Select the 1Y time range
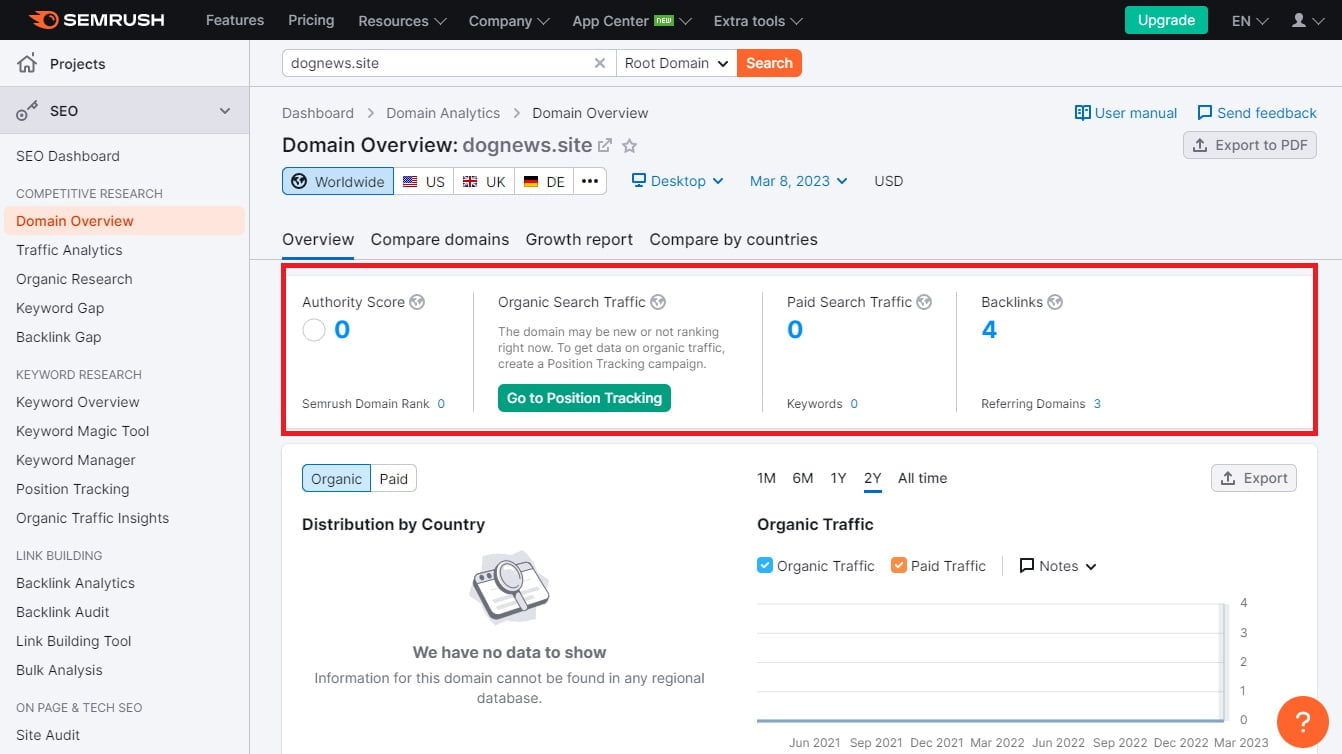1342x754 pixels. click(838, 478)
